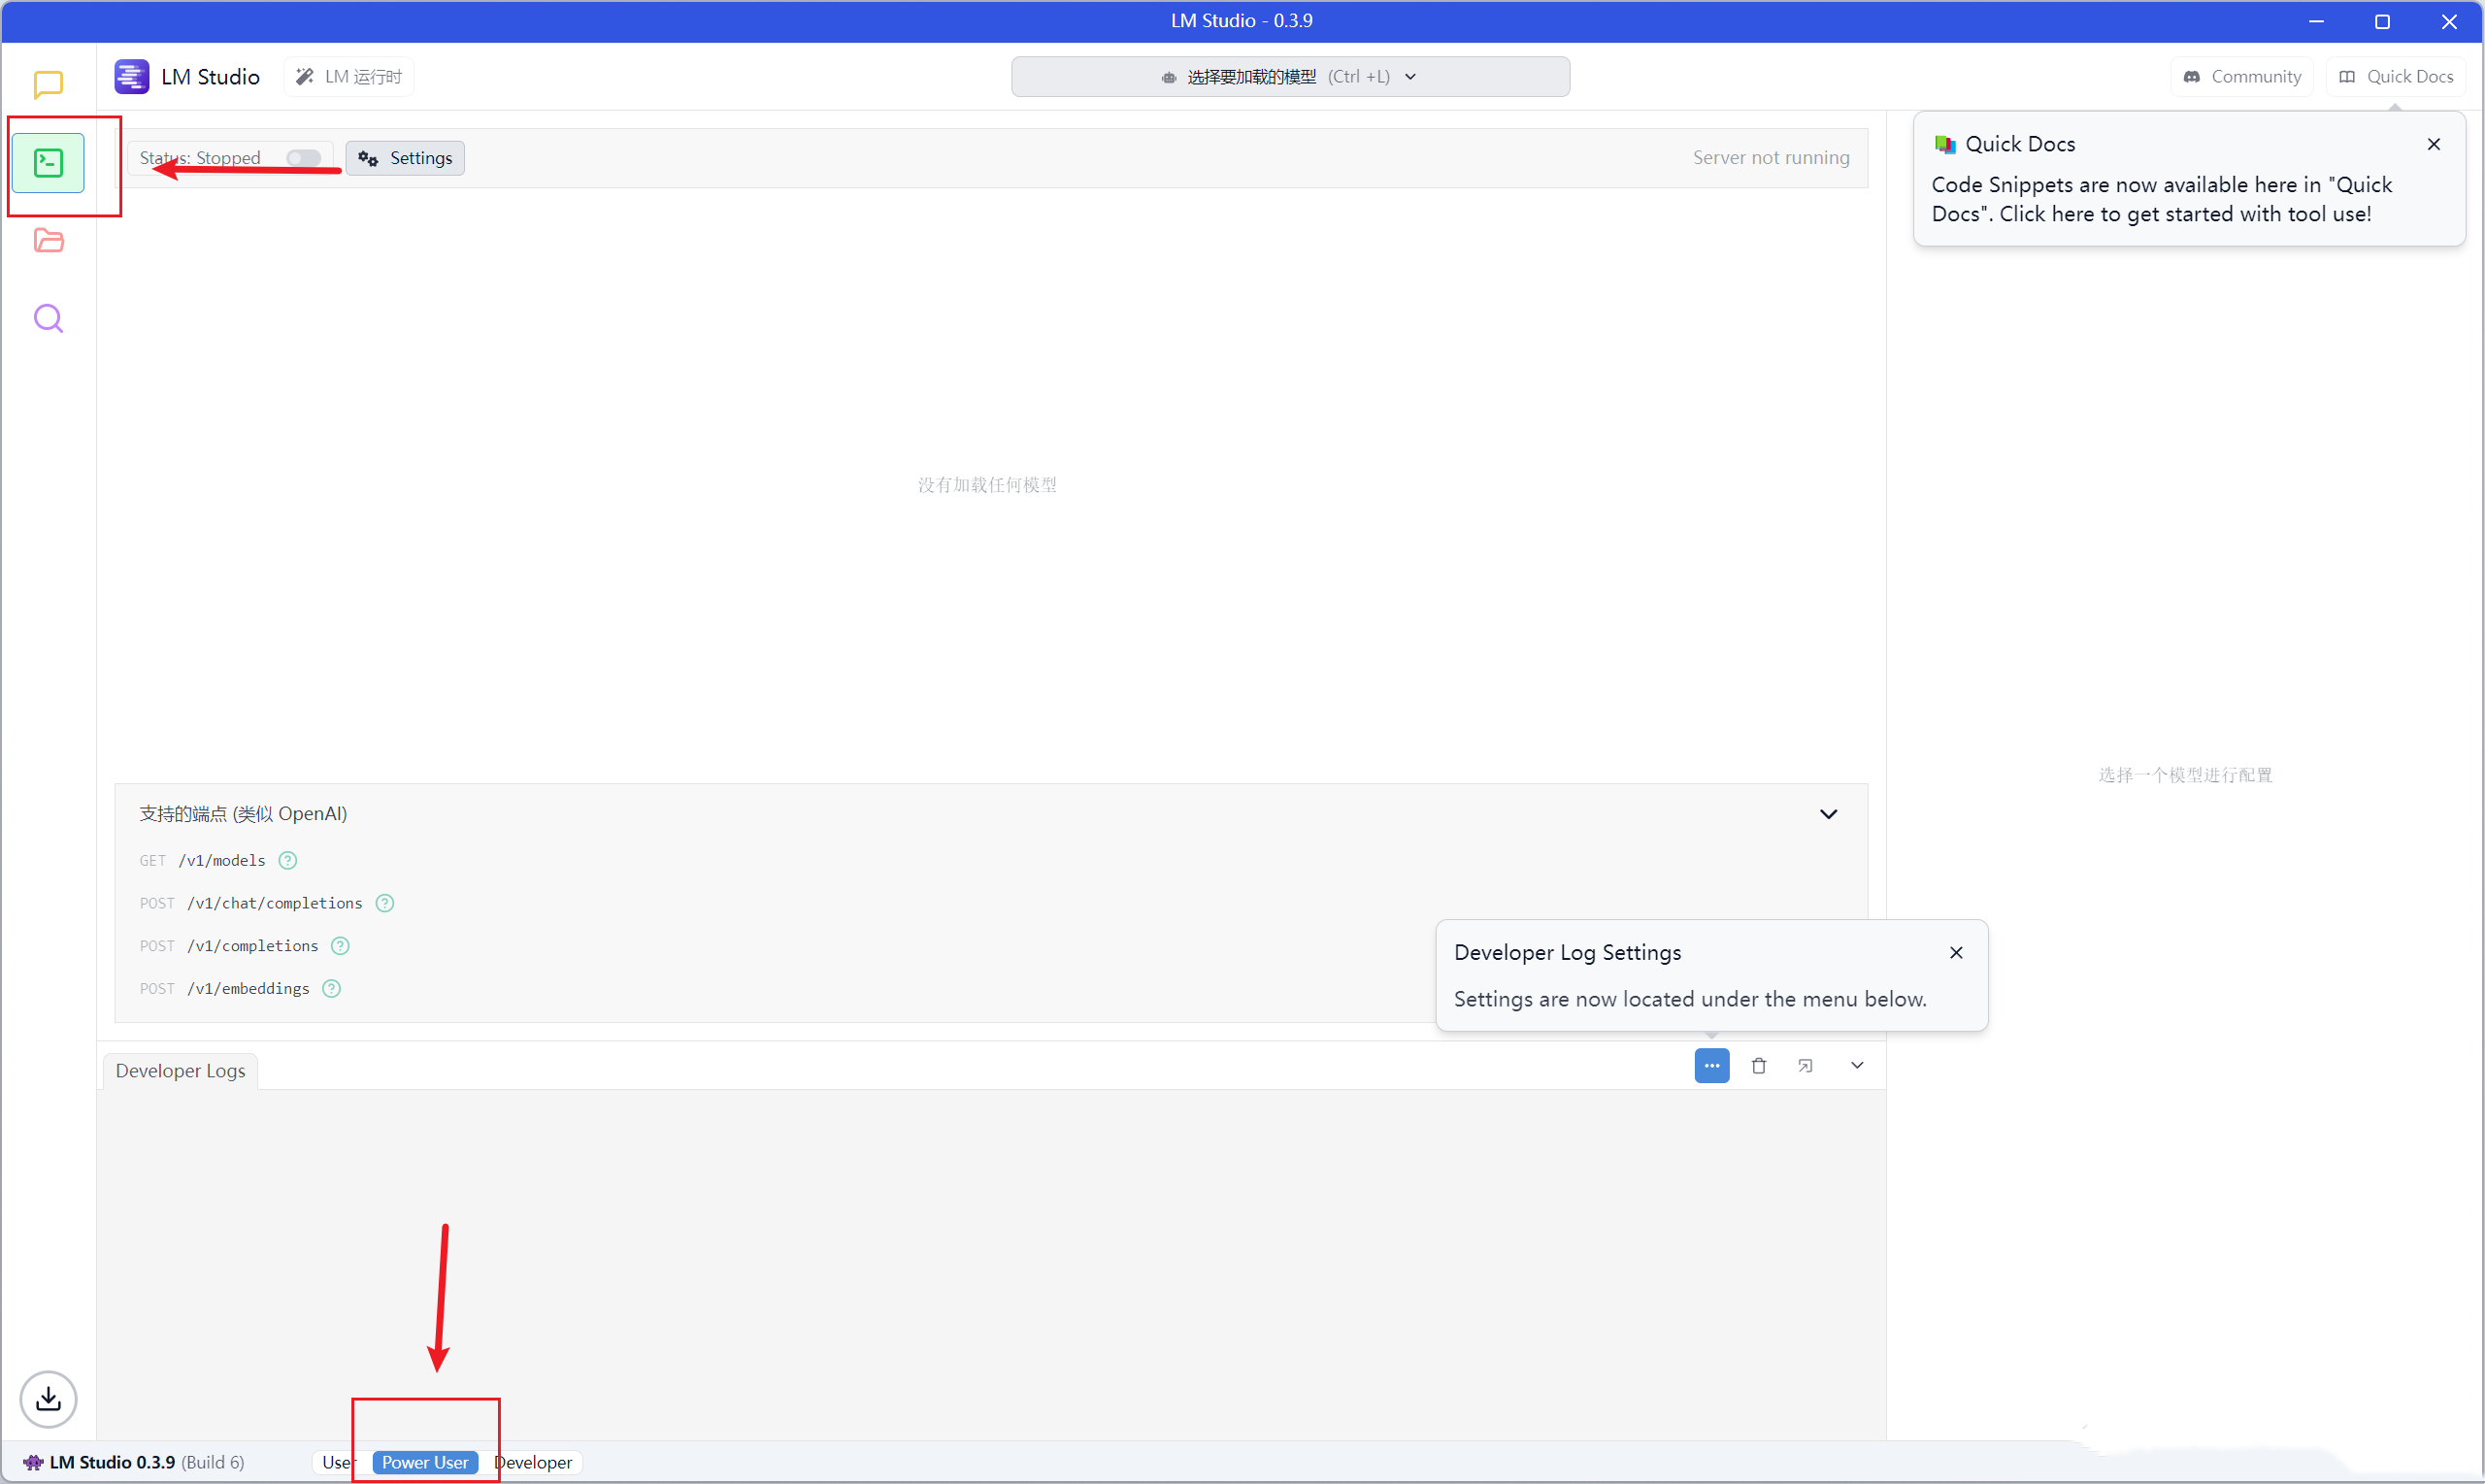The width and height of the screenshot is (2485, 1484).
Task: Click the three-dot menu in Developer Logs
Action: 1711,1066
